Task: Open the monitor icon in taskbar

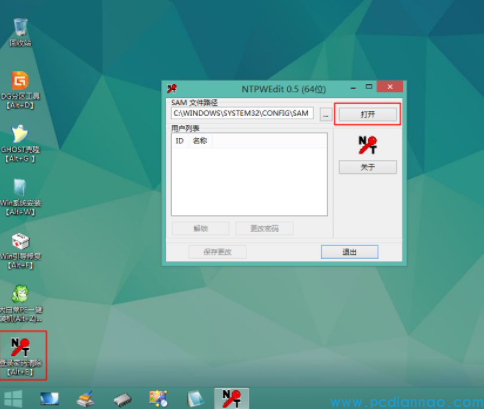Action: pyautogui.click(x=49, y=399)
